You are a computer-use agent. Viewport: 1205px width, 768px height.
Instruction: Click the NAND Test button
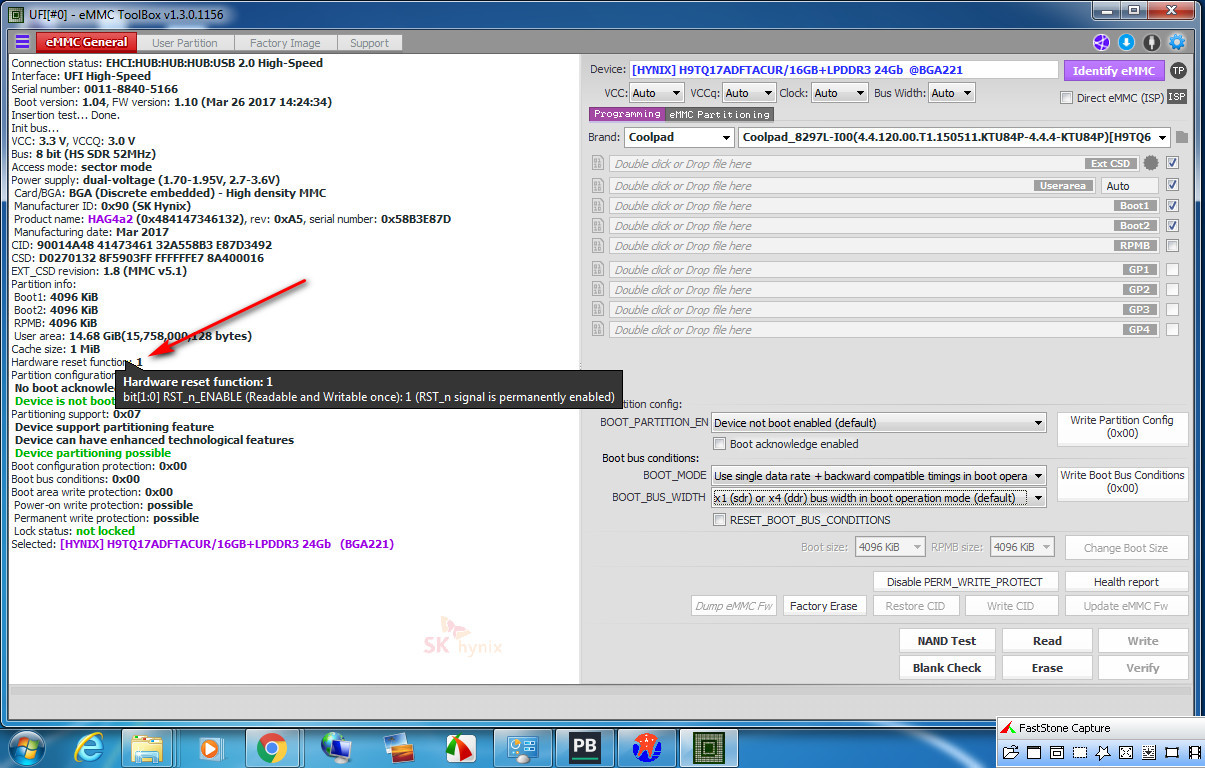pos(947,641)
